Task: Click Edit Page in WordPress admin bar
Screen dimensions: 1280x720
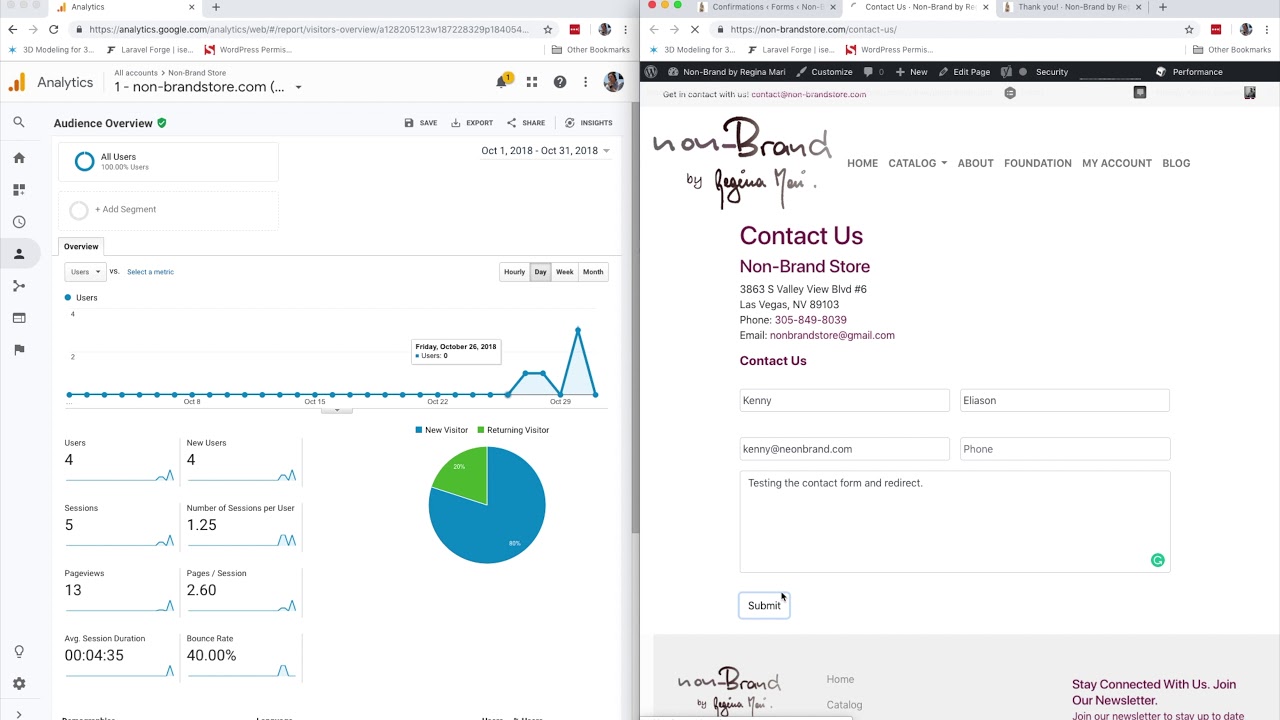Action: (964, 72)
